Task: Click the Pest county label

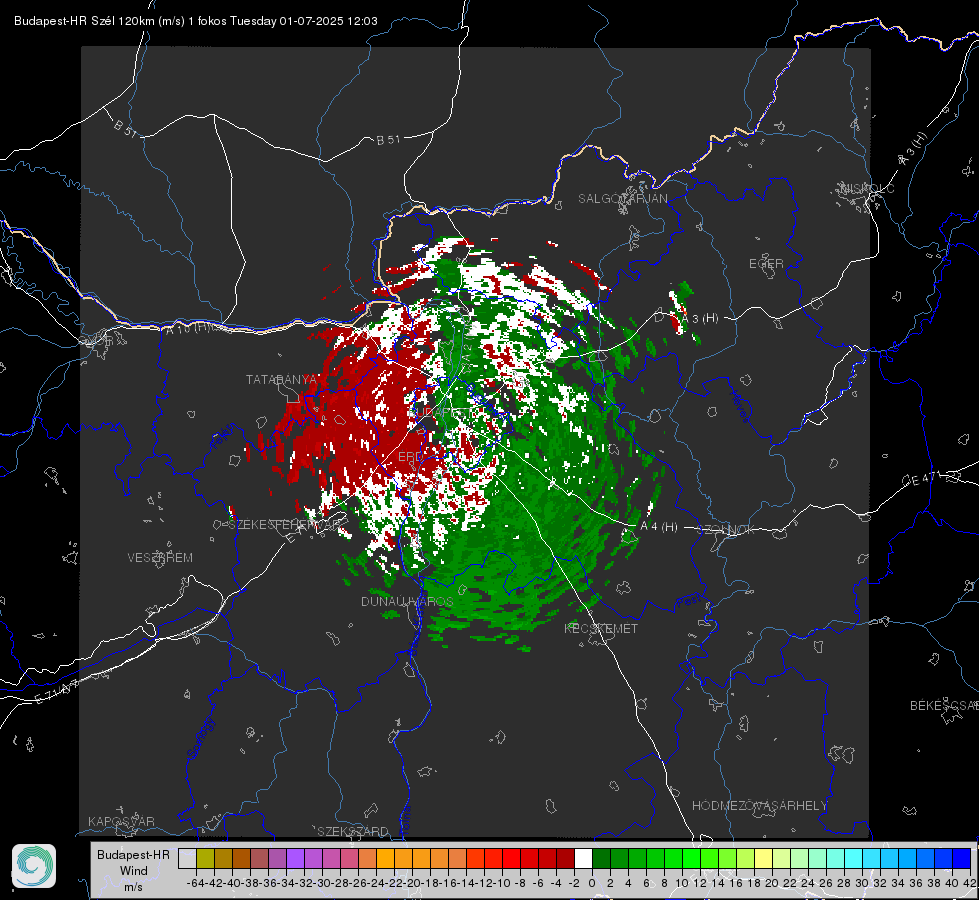Action: tap(687, 601)
